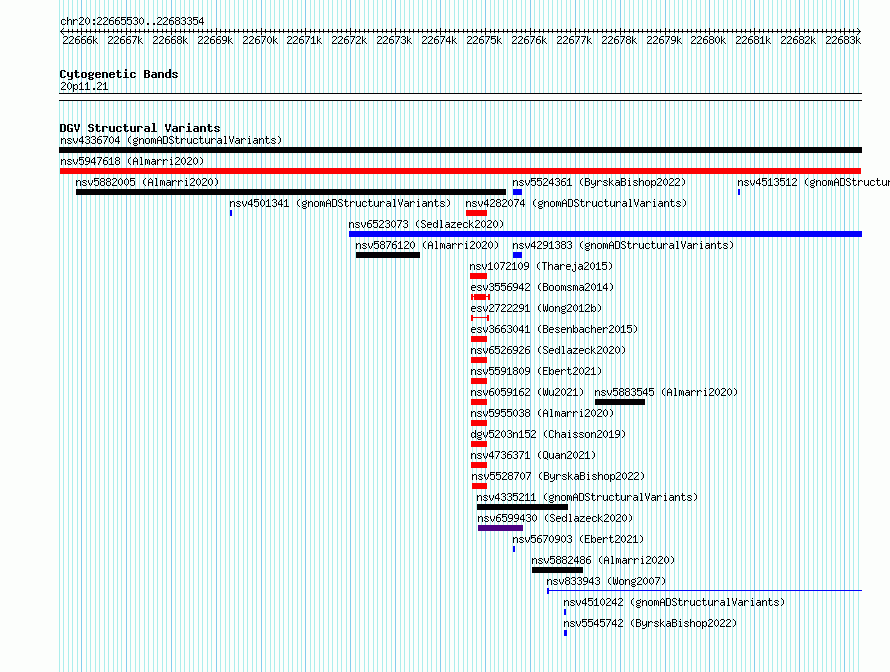
Task: Click nsv5883545 (Almarri2020) label
Action: (x=666, y=392)
